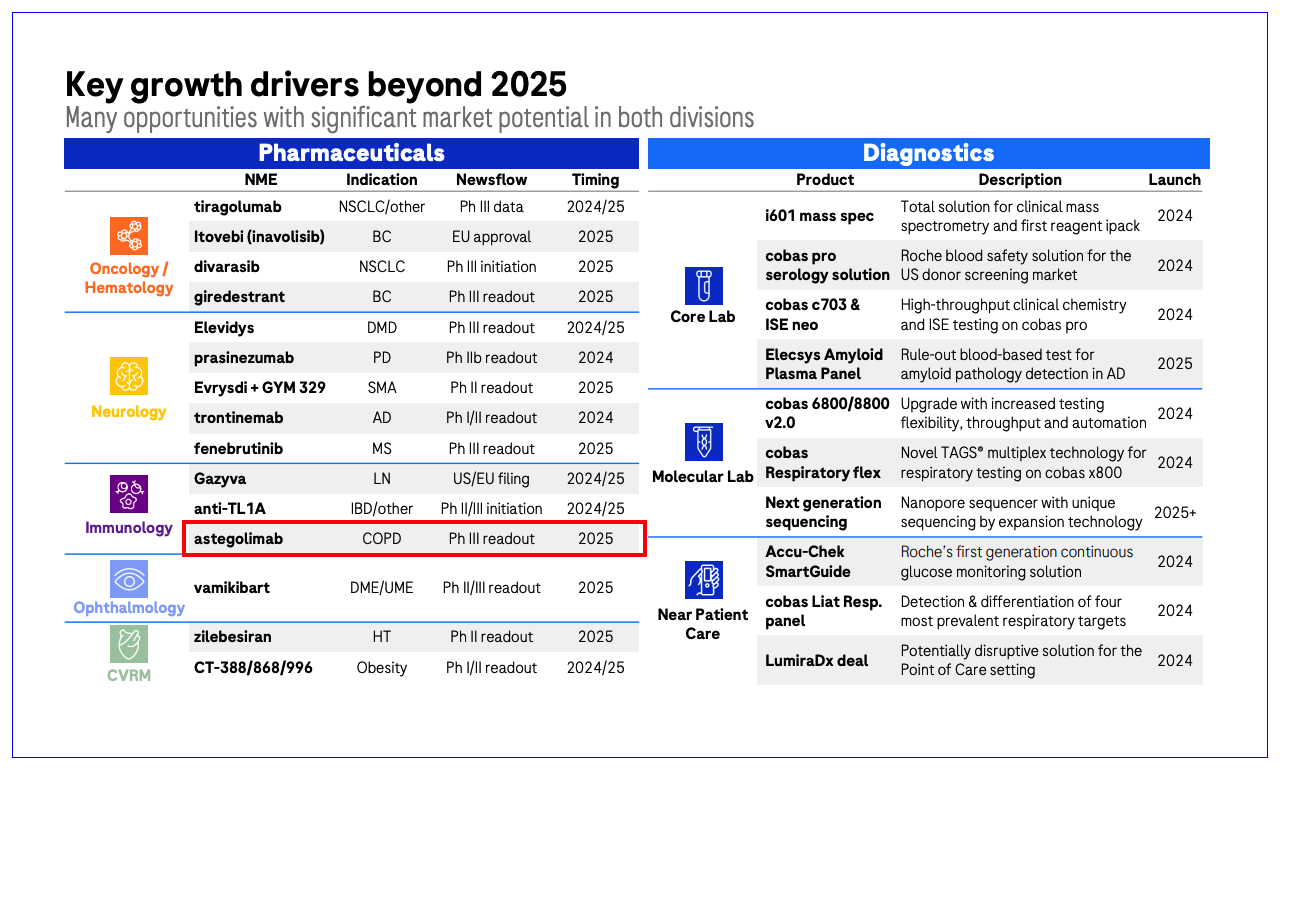Screen dimensions: 1300x900
Task: Click the Timing column header
Action: (595, 180)
